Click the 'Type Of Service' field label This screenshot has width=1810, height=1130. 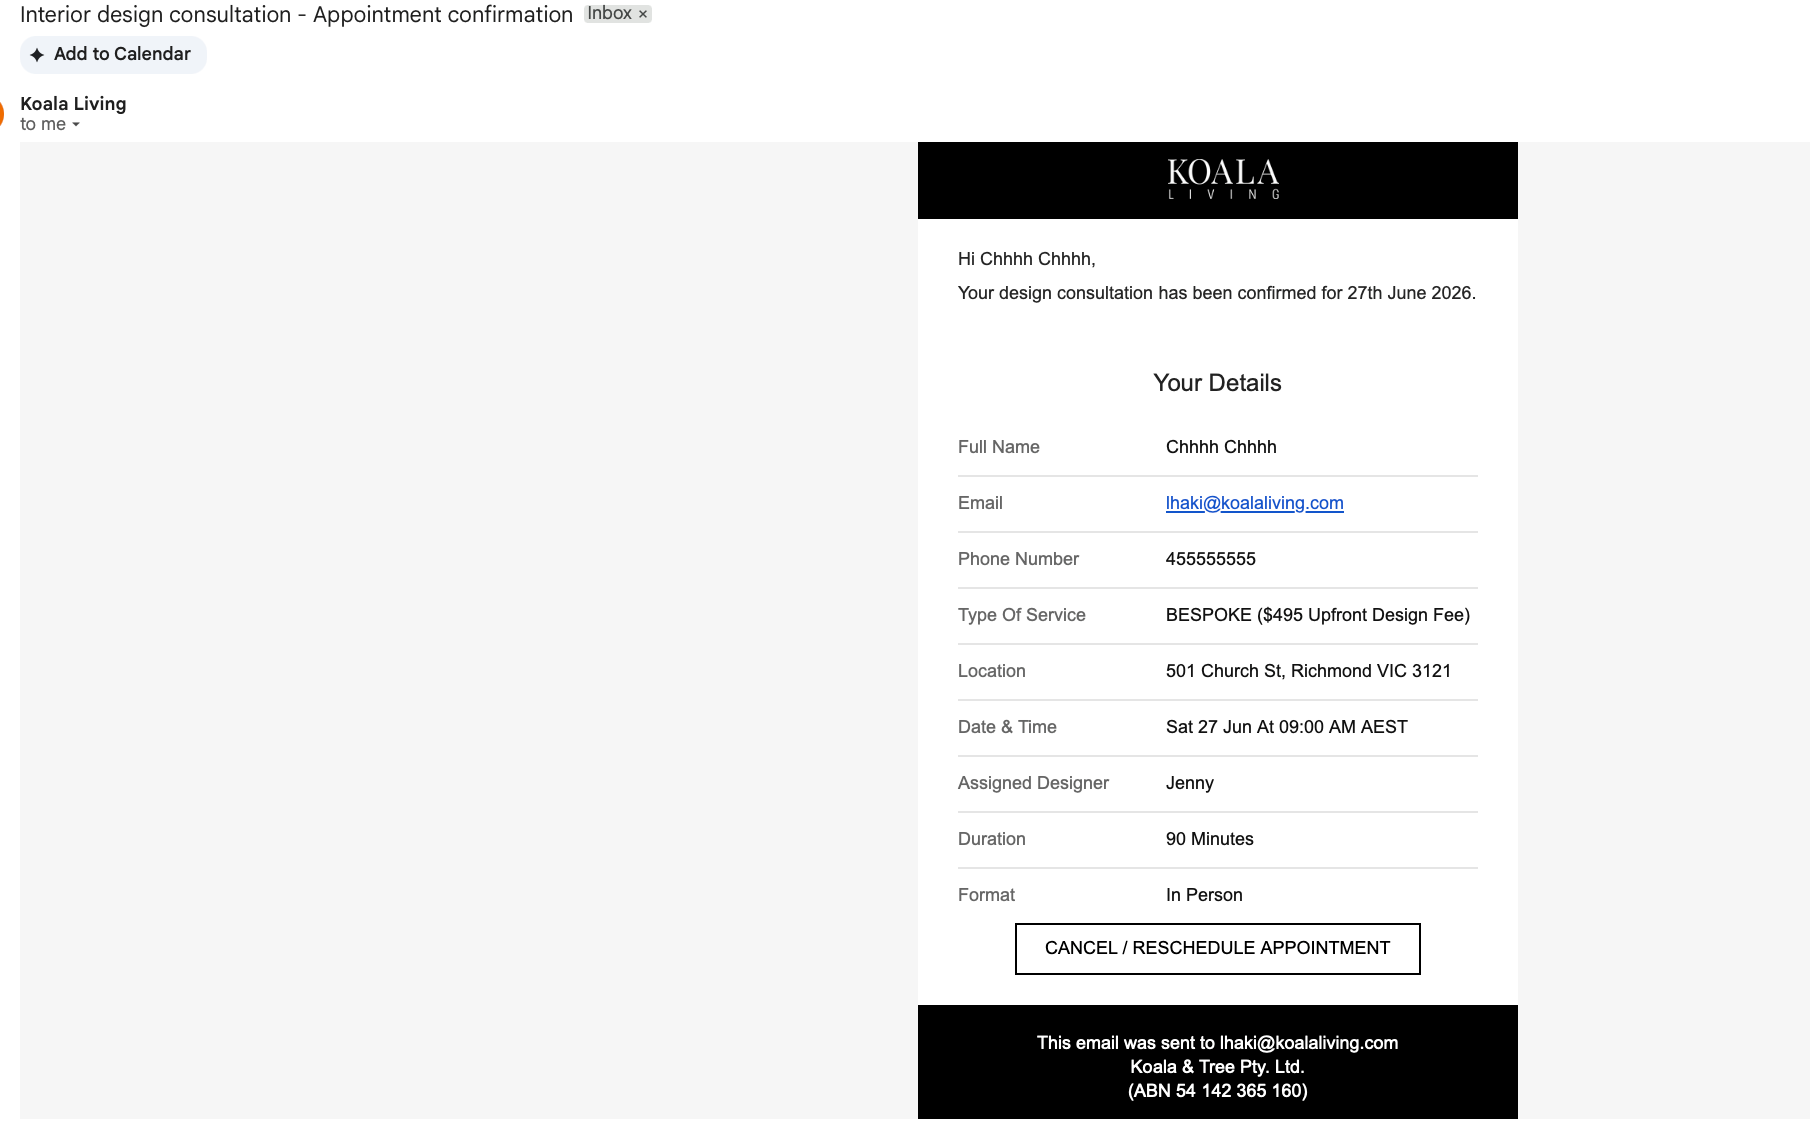[x=1021, y=615]
